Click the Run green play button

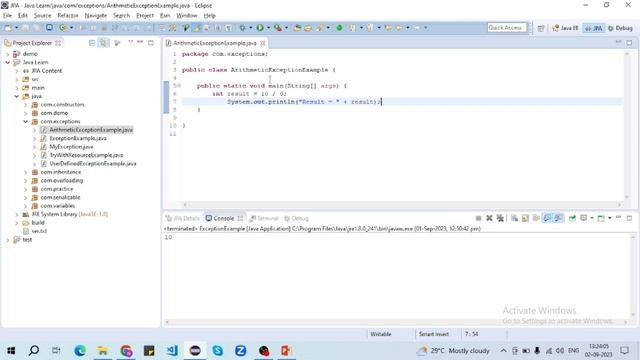pos(260,28)
